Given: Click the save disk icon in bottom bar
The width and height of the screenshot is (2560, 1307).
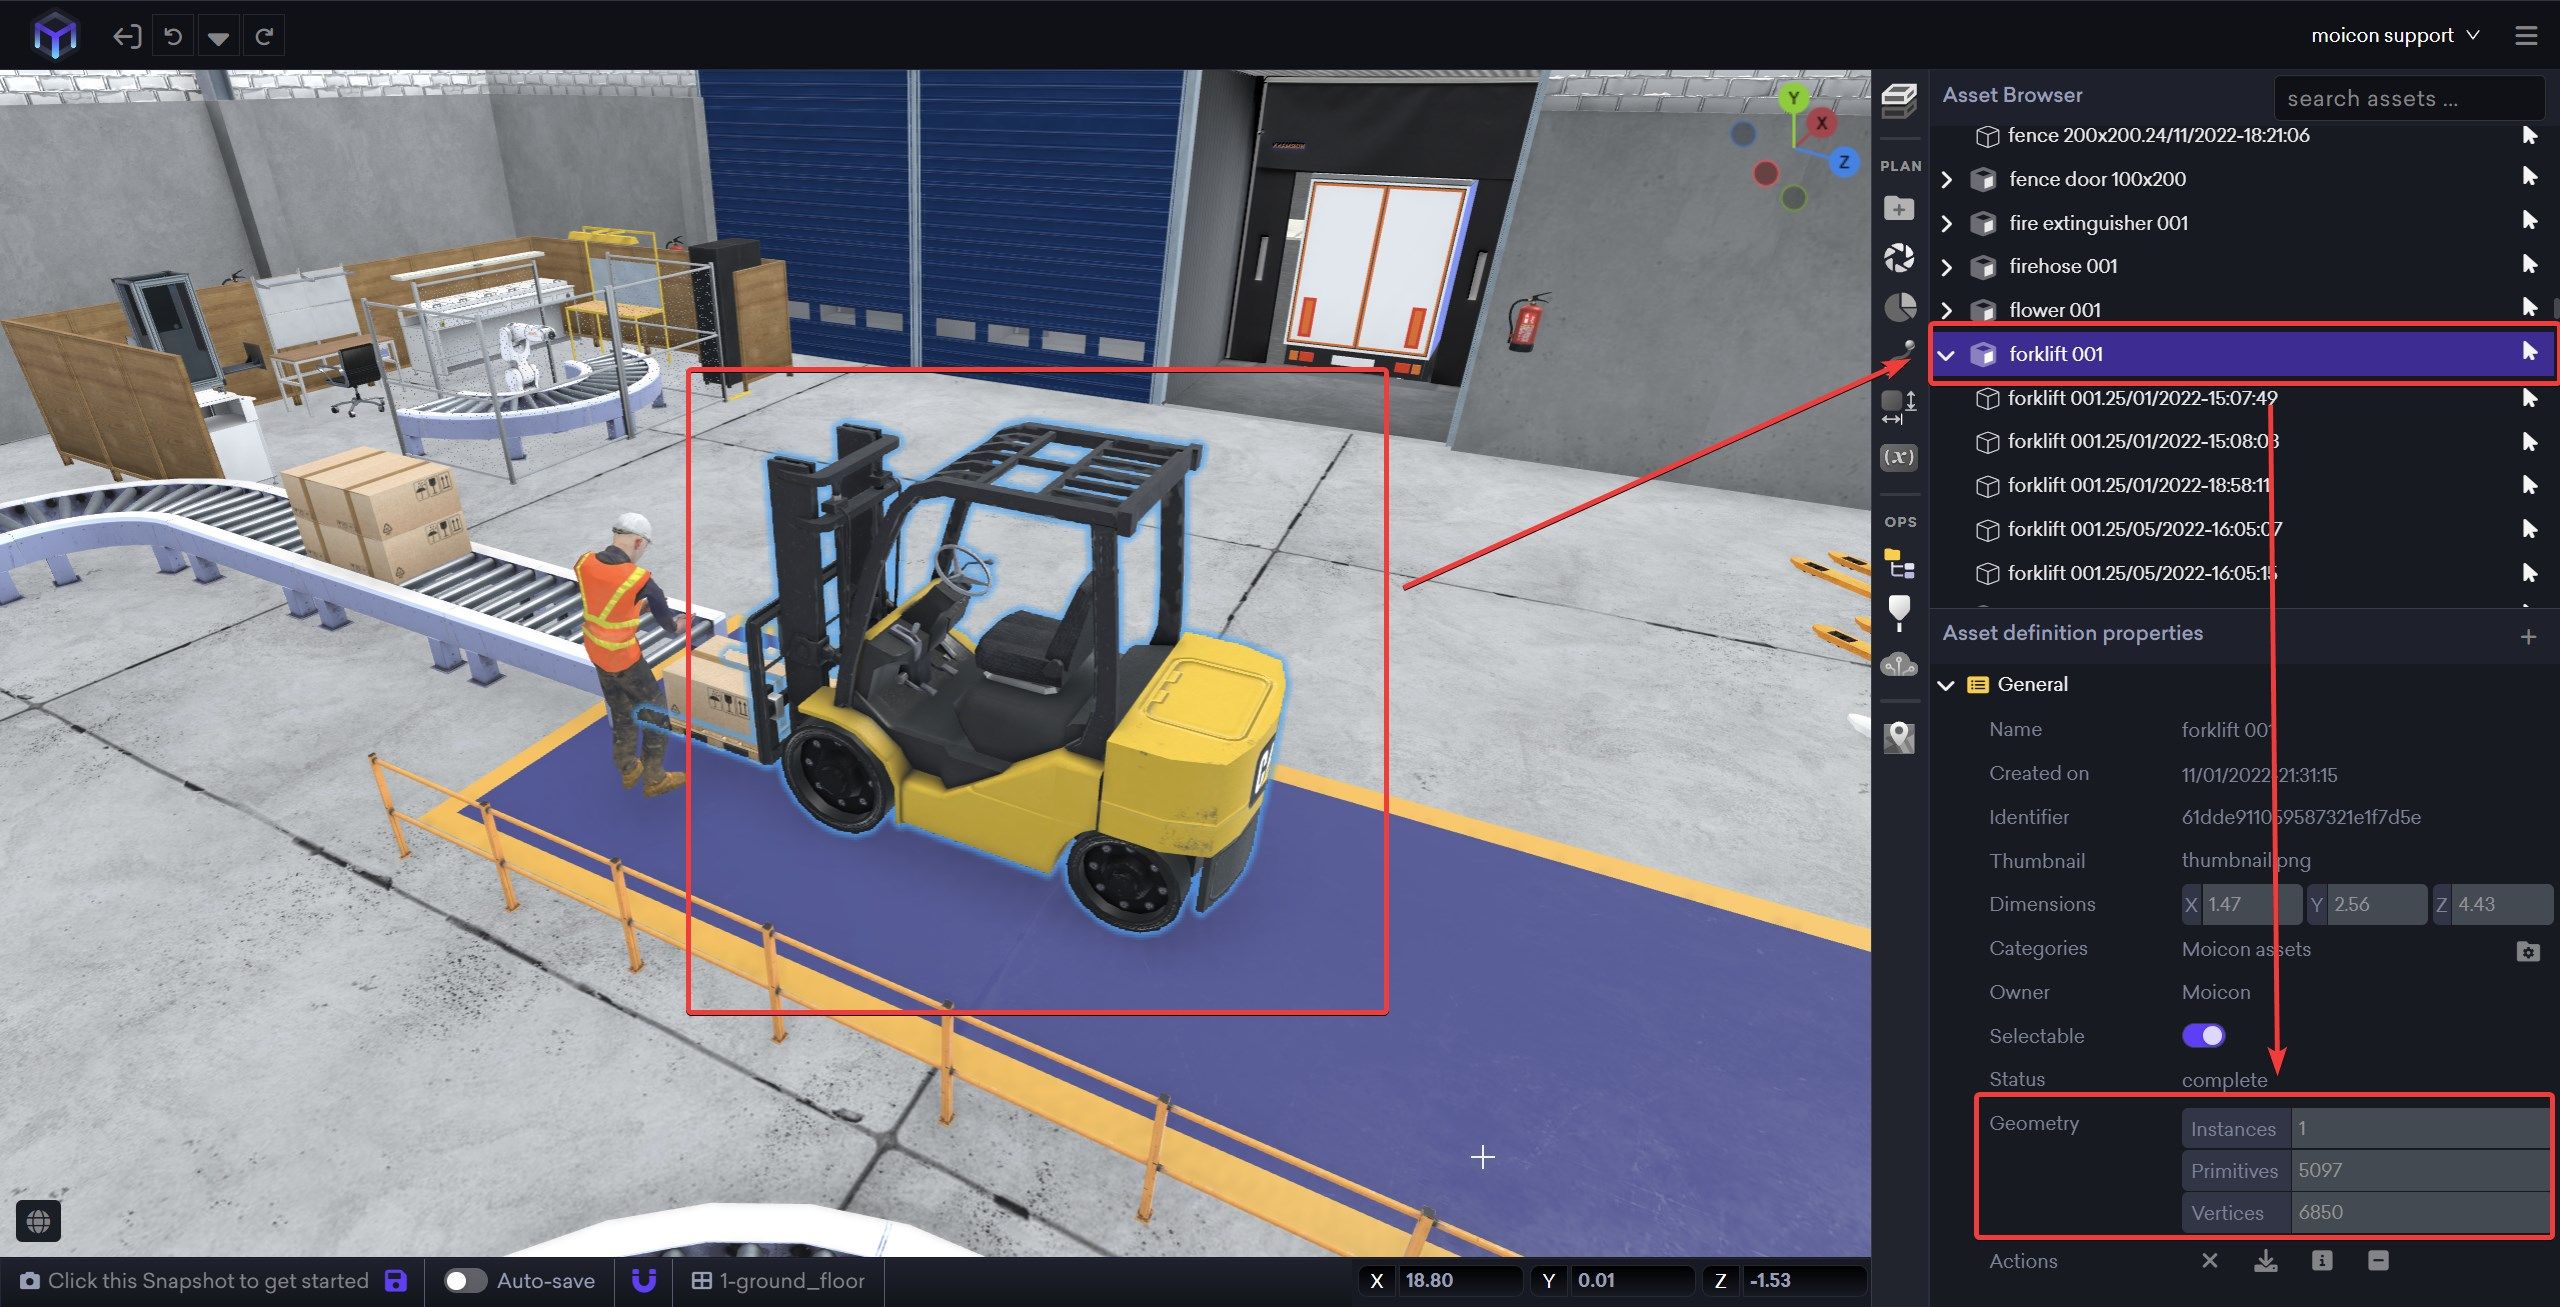Looking at the screenshot, I should click(x=396, y=1281).
